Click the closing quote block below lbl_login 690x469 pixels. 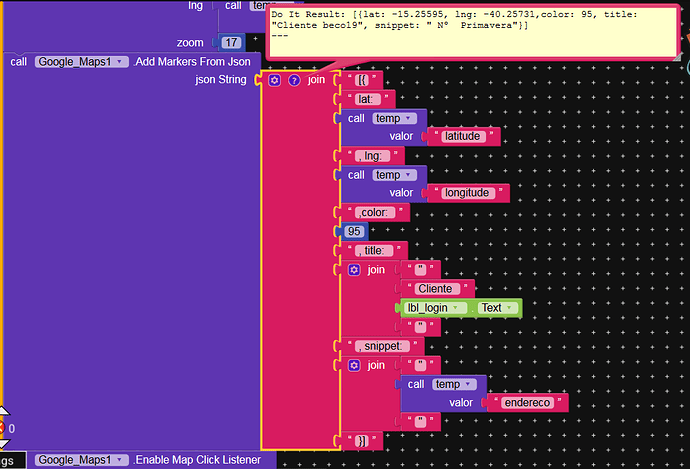click(420, 327)
